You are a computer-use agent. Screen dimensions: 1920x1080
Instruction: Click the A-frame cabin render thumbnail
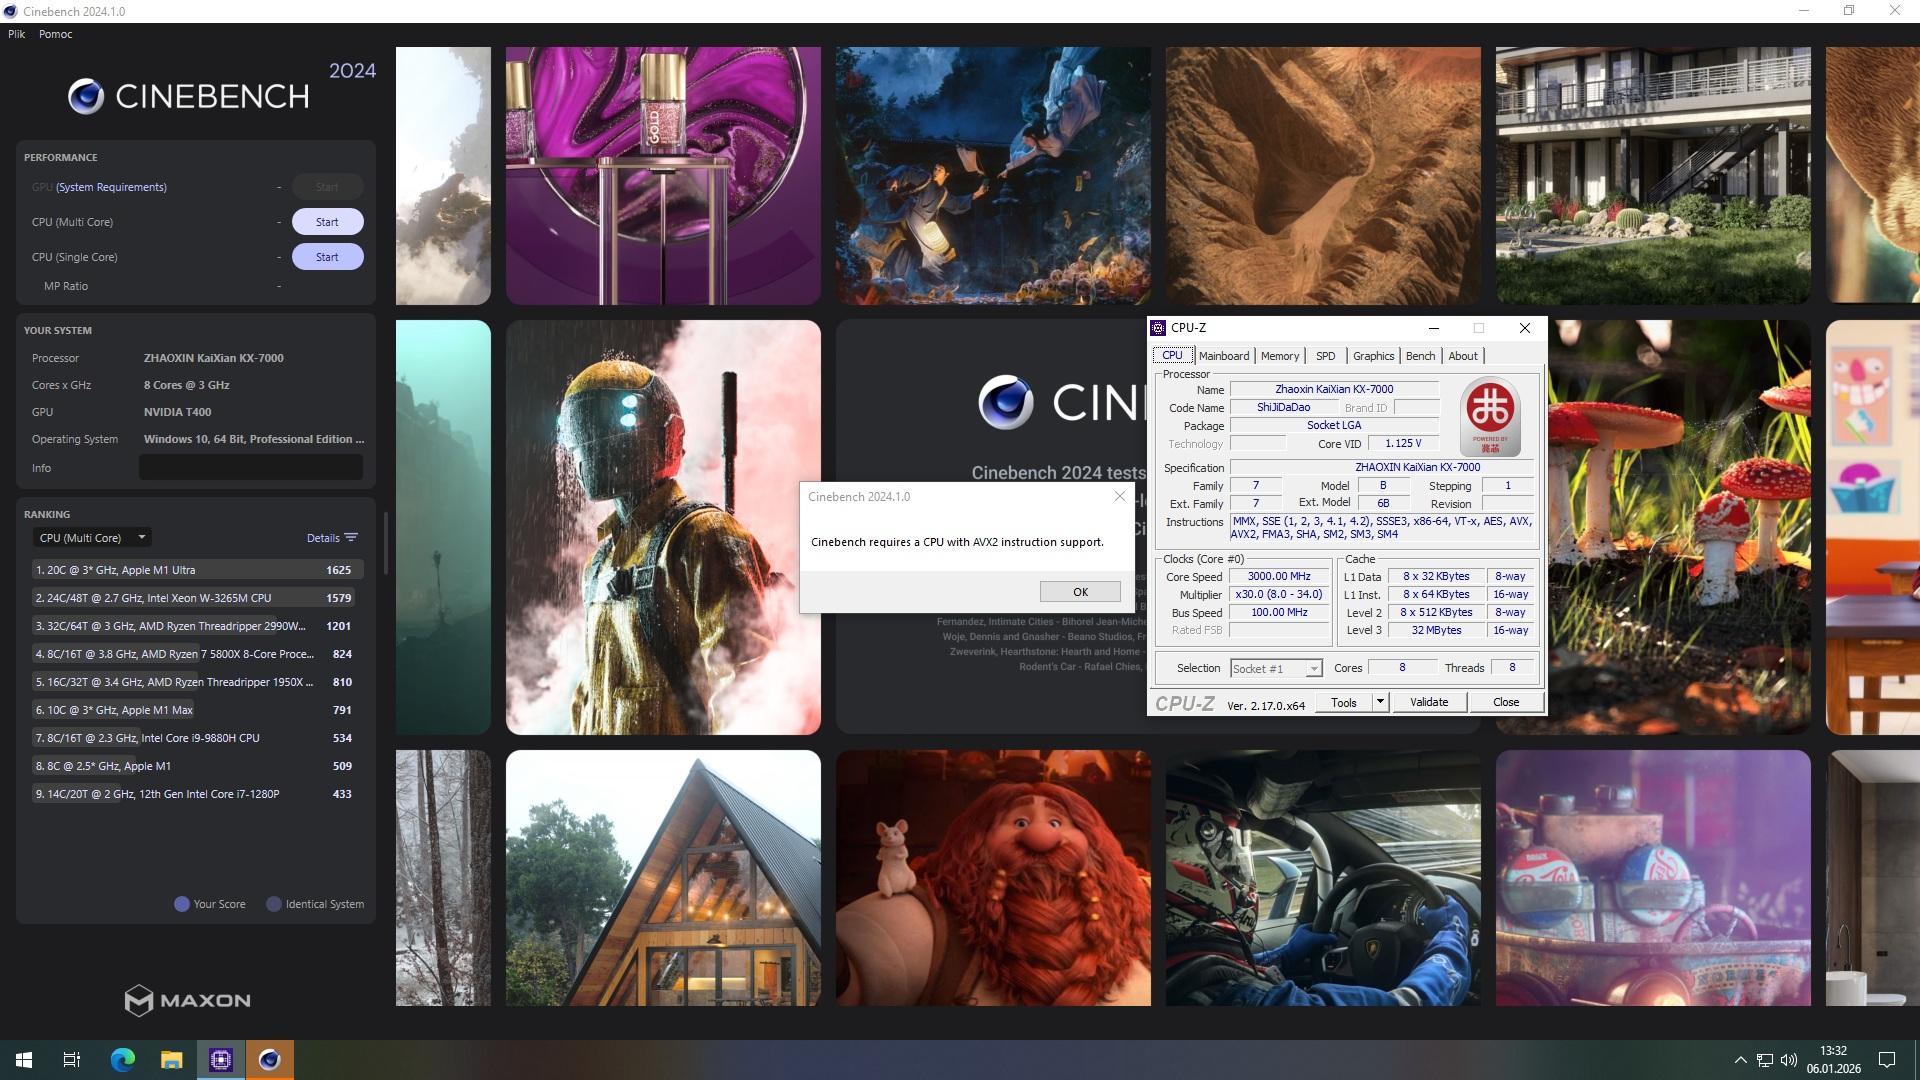click(x=663, y=878)
